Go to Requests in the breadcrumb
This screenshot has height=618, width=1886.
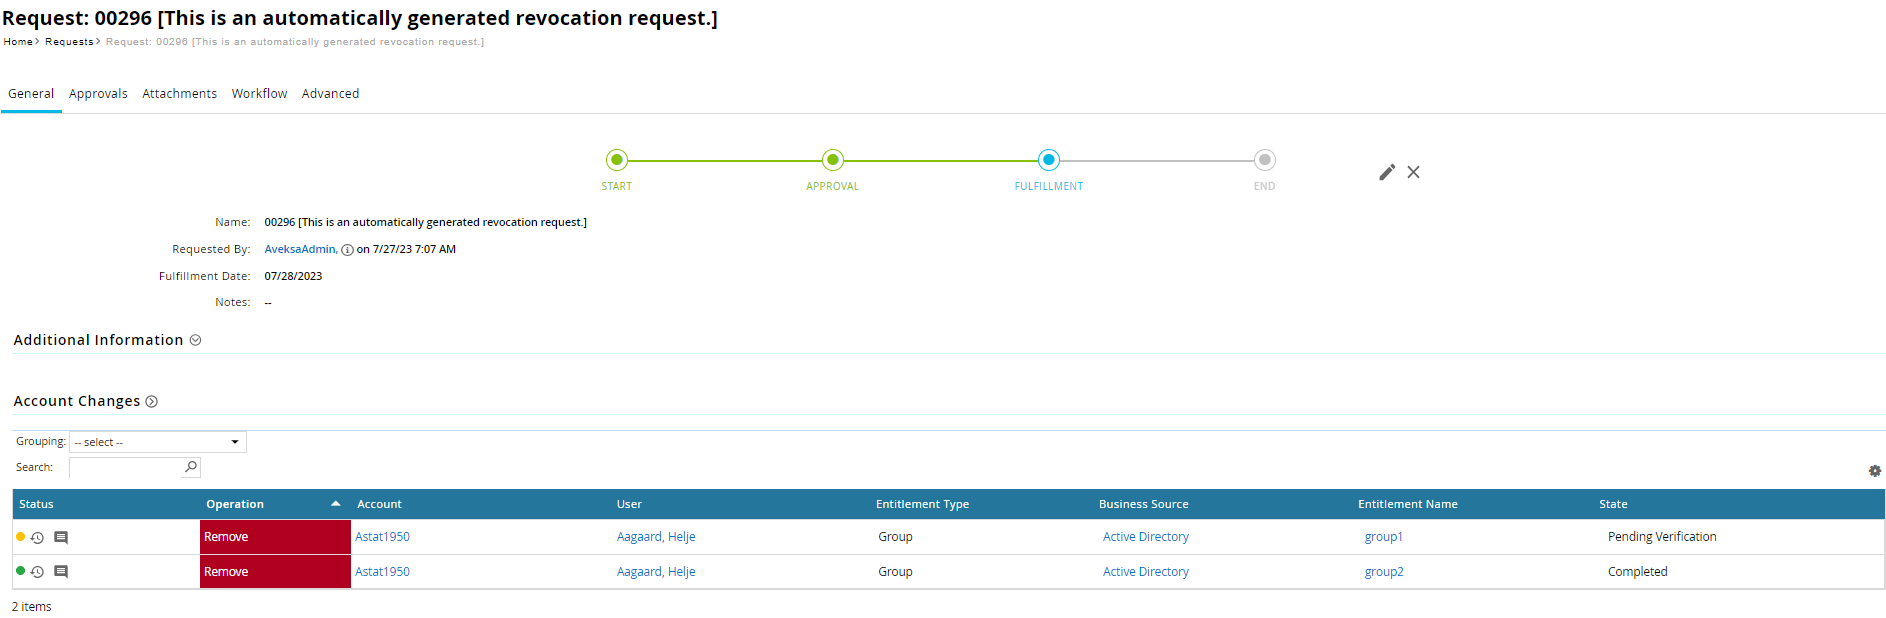[69, 42]
